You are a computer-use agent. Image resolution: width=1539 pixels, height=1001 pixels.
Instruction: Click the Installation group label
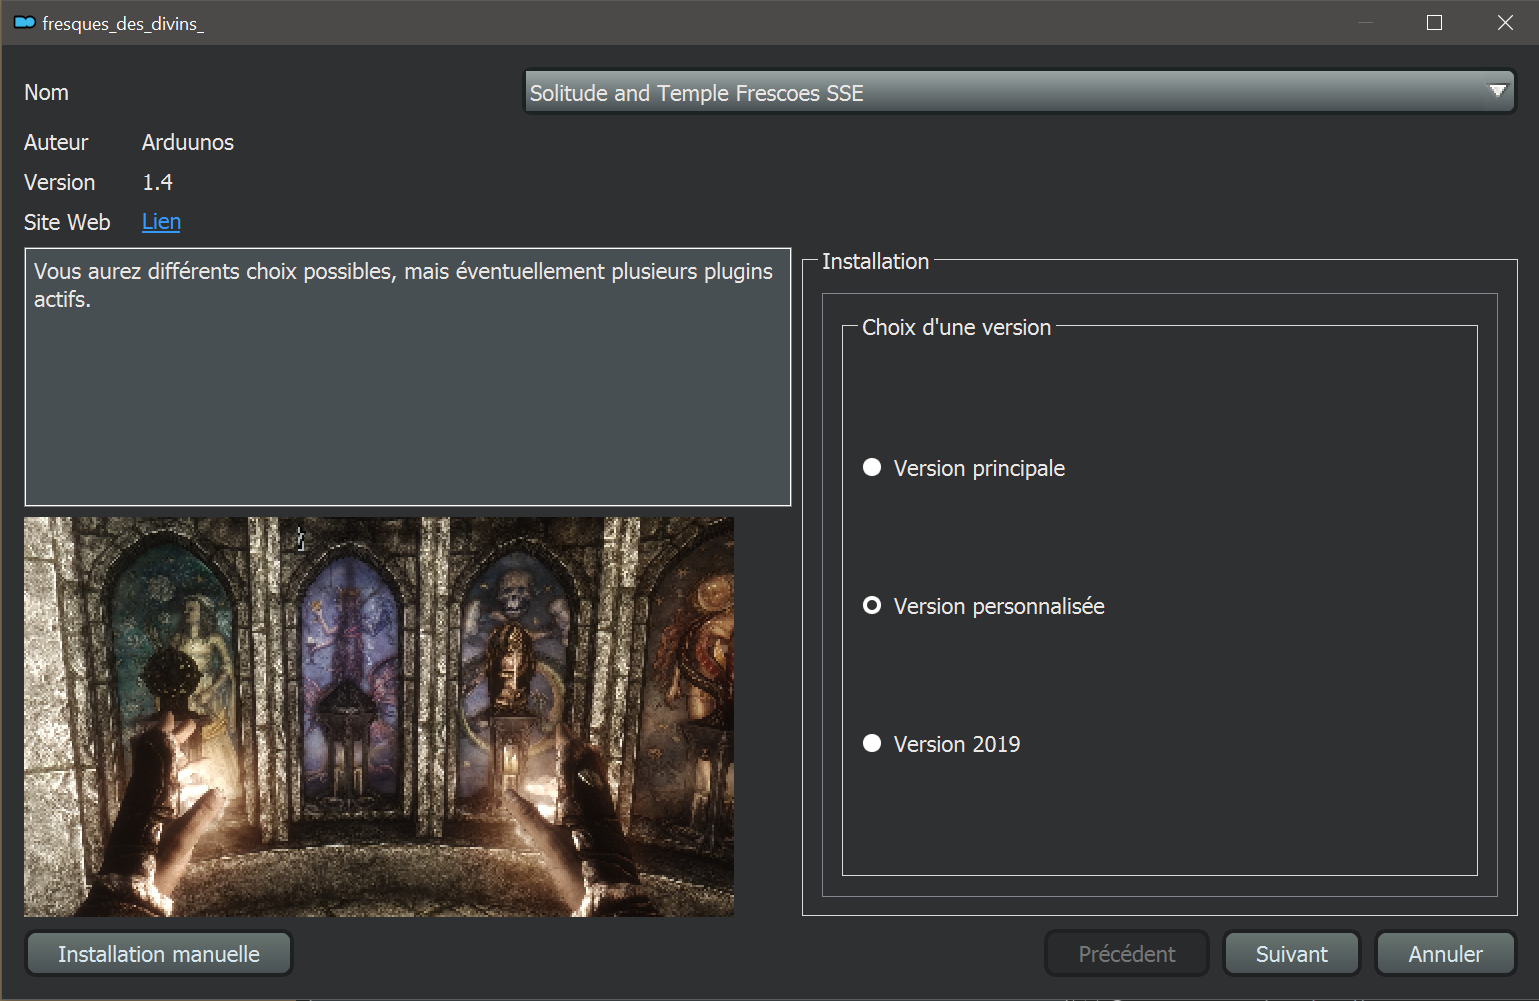click(875, 262)
